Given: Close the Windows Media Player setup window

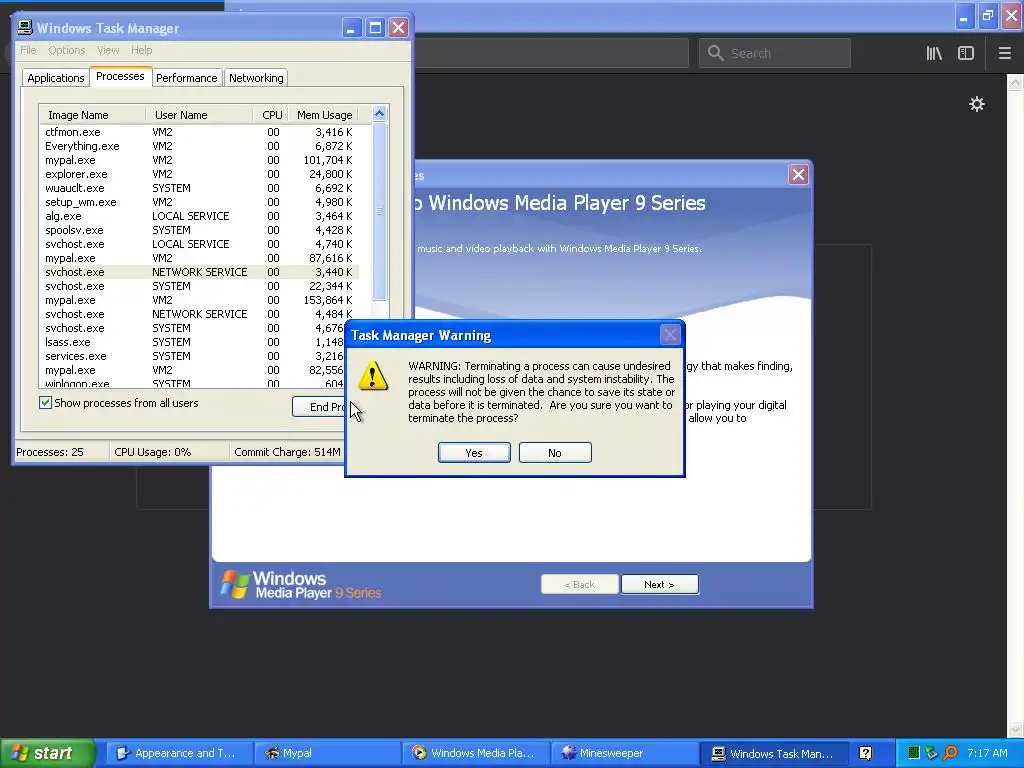Looking at the screenshot, I should (798, 174).
